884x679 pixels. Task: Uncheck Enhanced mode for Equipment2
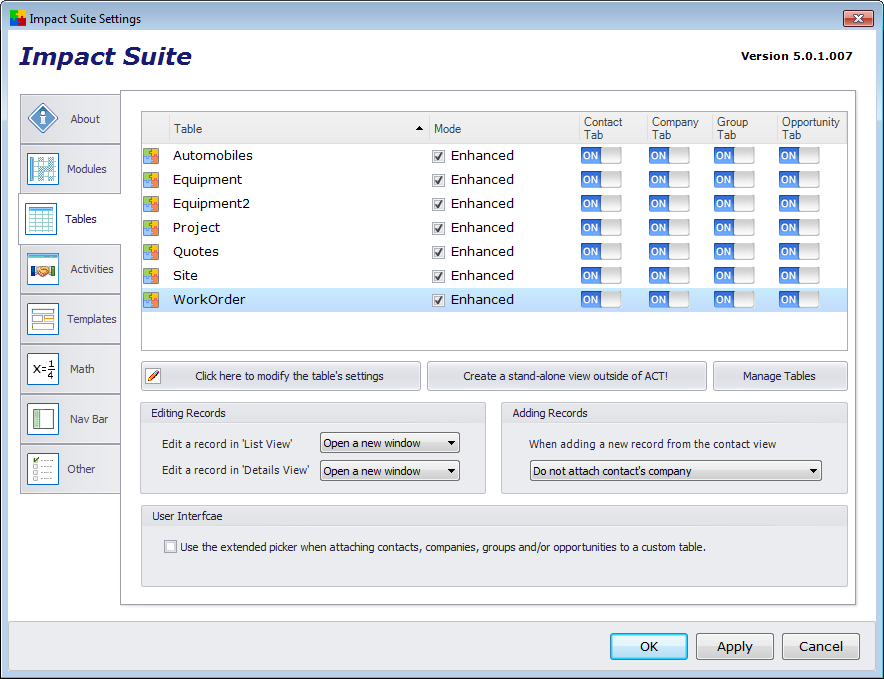(438, 204)
